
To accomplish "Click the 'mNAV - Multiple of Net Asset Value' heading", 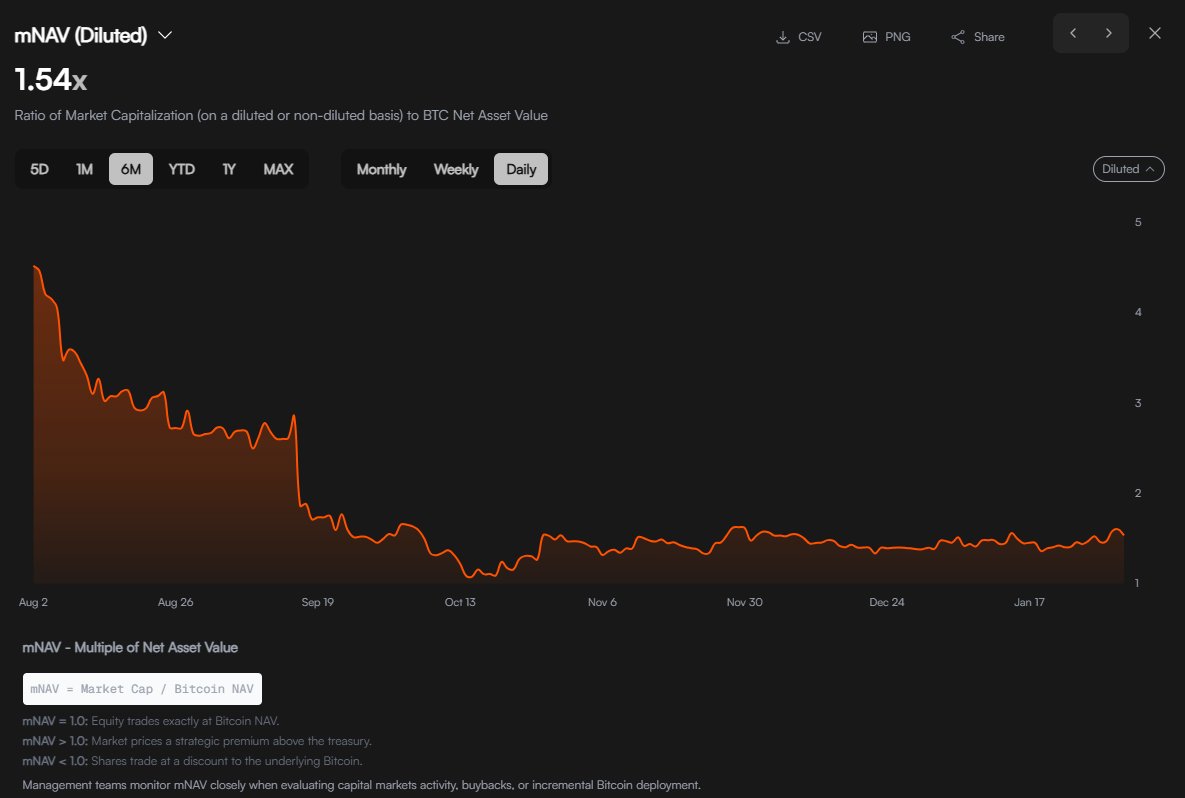I will [130, 648].
